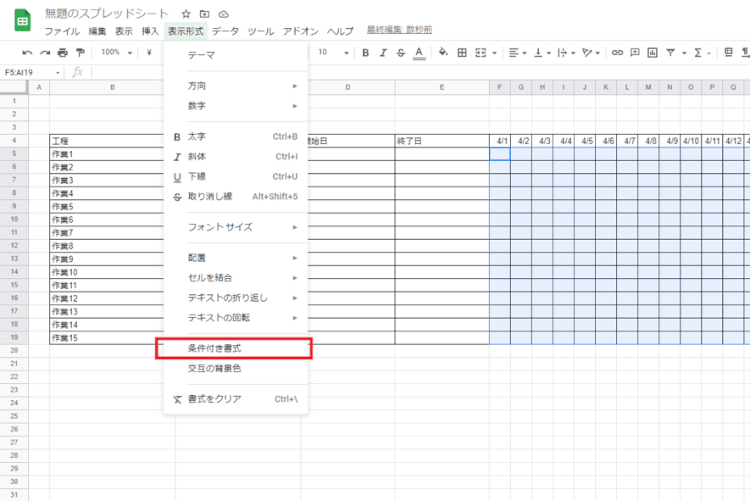The width and height of the screenshot is (750, 501).
Task: Toggle bold button in toolbar
Action: pos(366,52)
